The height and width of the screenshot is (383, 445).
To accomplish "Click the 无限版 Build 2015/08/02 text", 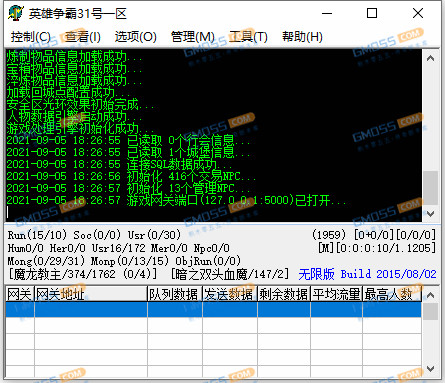I will pyautogui.click(x=367, y=274).
